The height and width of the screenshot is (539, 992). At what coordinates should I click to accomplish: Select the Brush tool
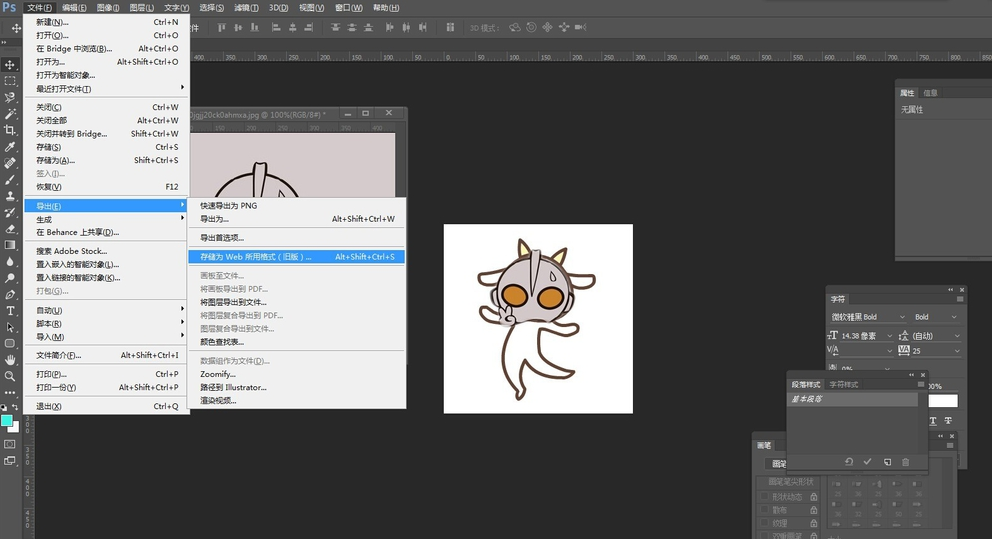(10, 179)
